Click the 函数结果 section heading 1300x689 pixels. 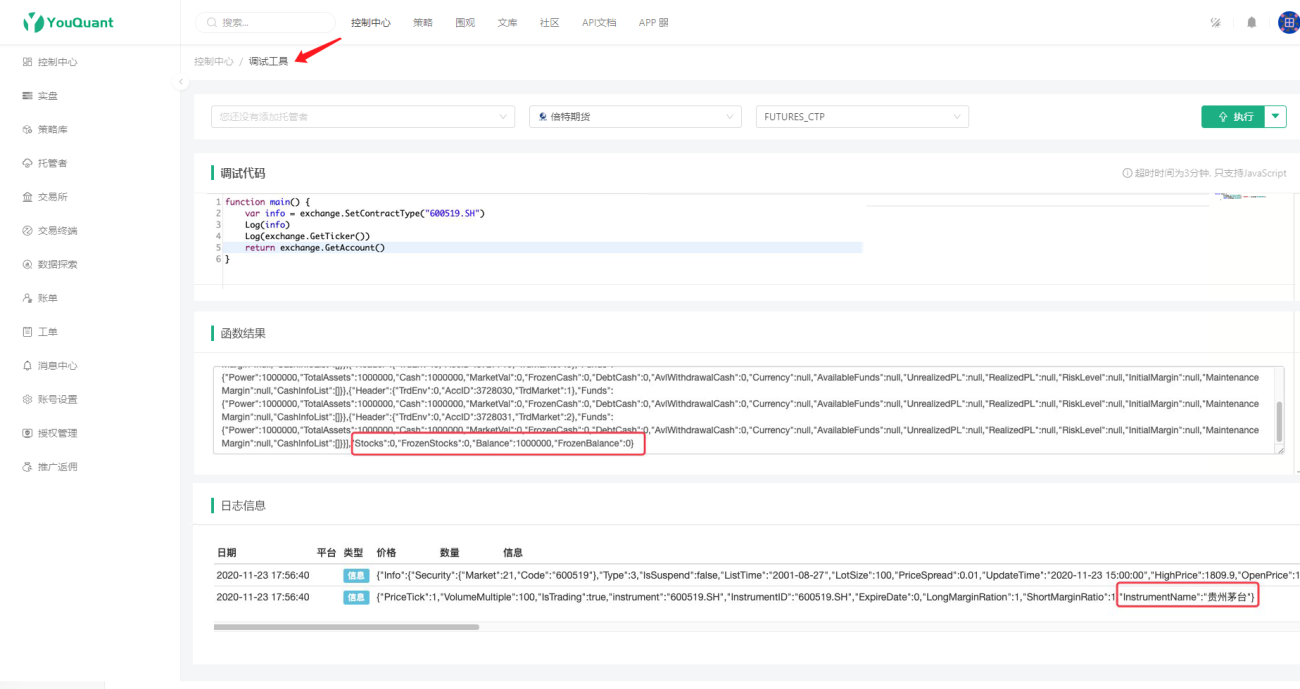[243, 333]
